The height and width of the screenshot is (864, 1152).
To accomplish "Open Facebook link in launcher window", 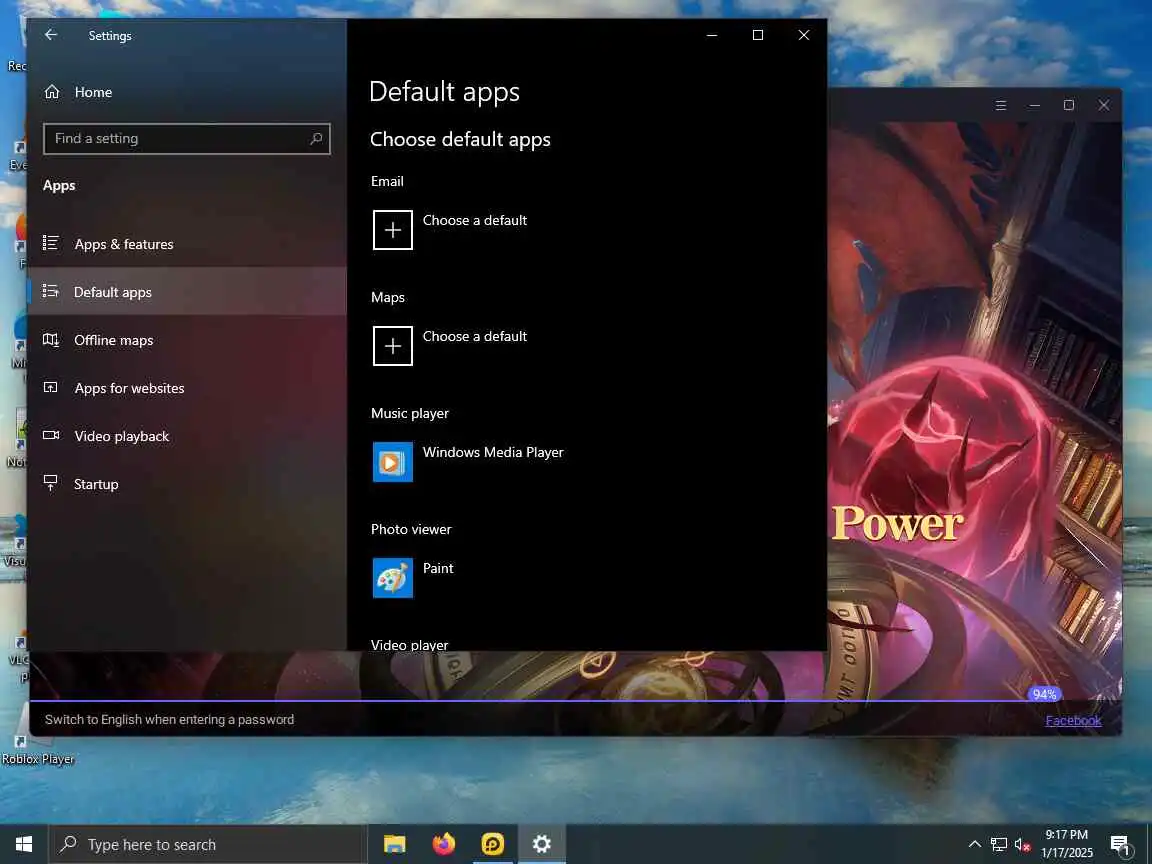I will (1073, 720).
